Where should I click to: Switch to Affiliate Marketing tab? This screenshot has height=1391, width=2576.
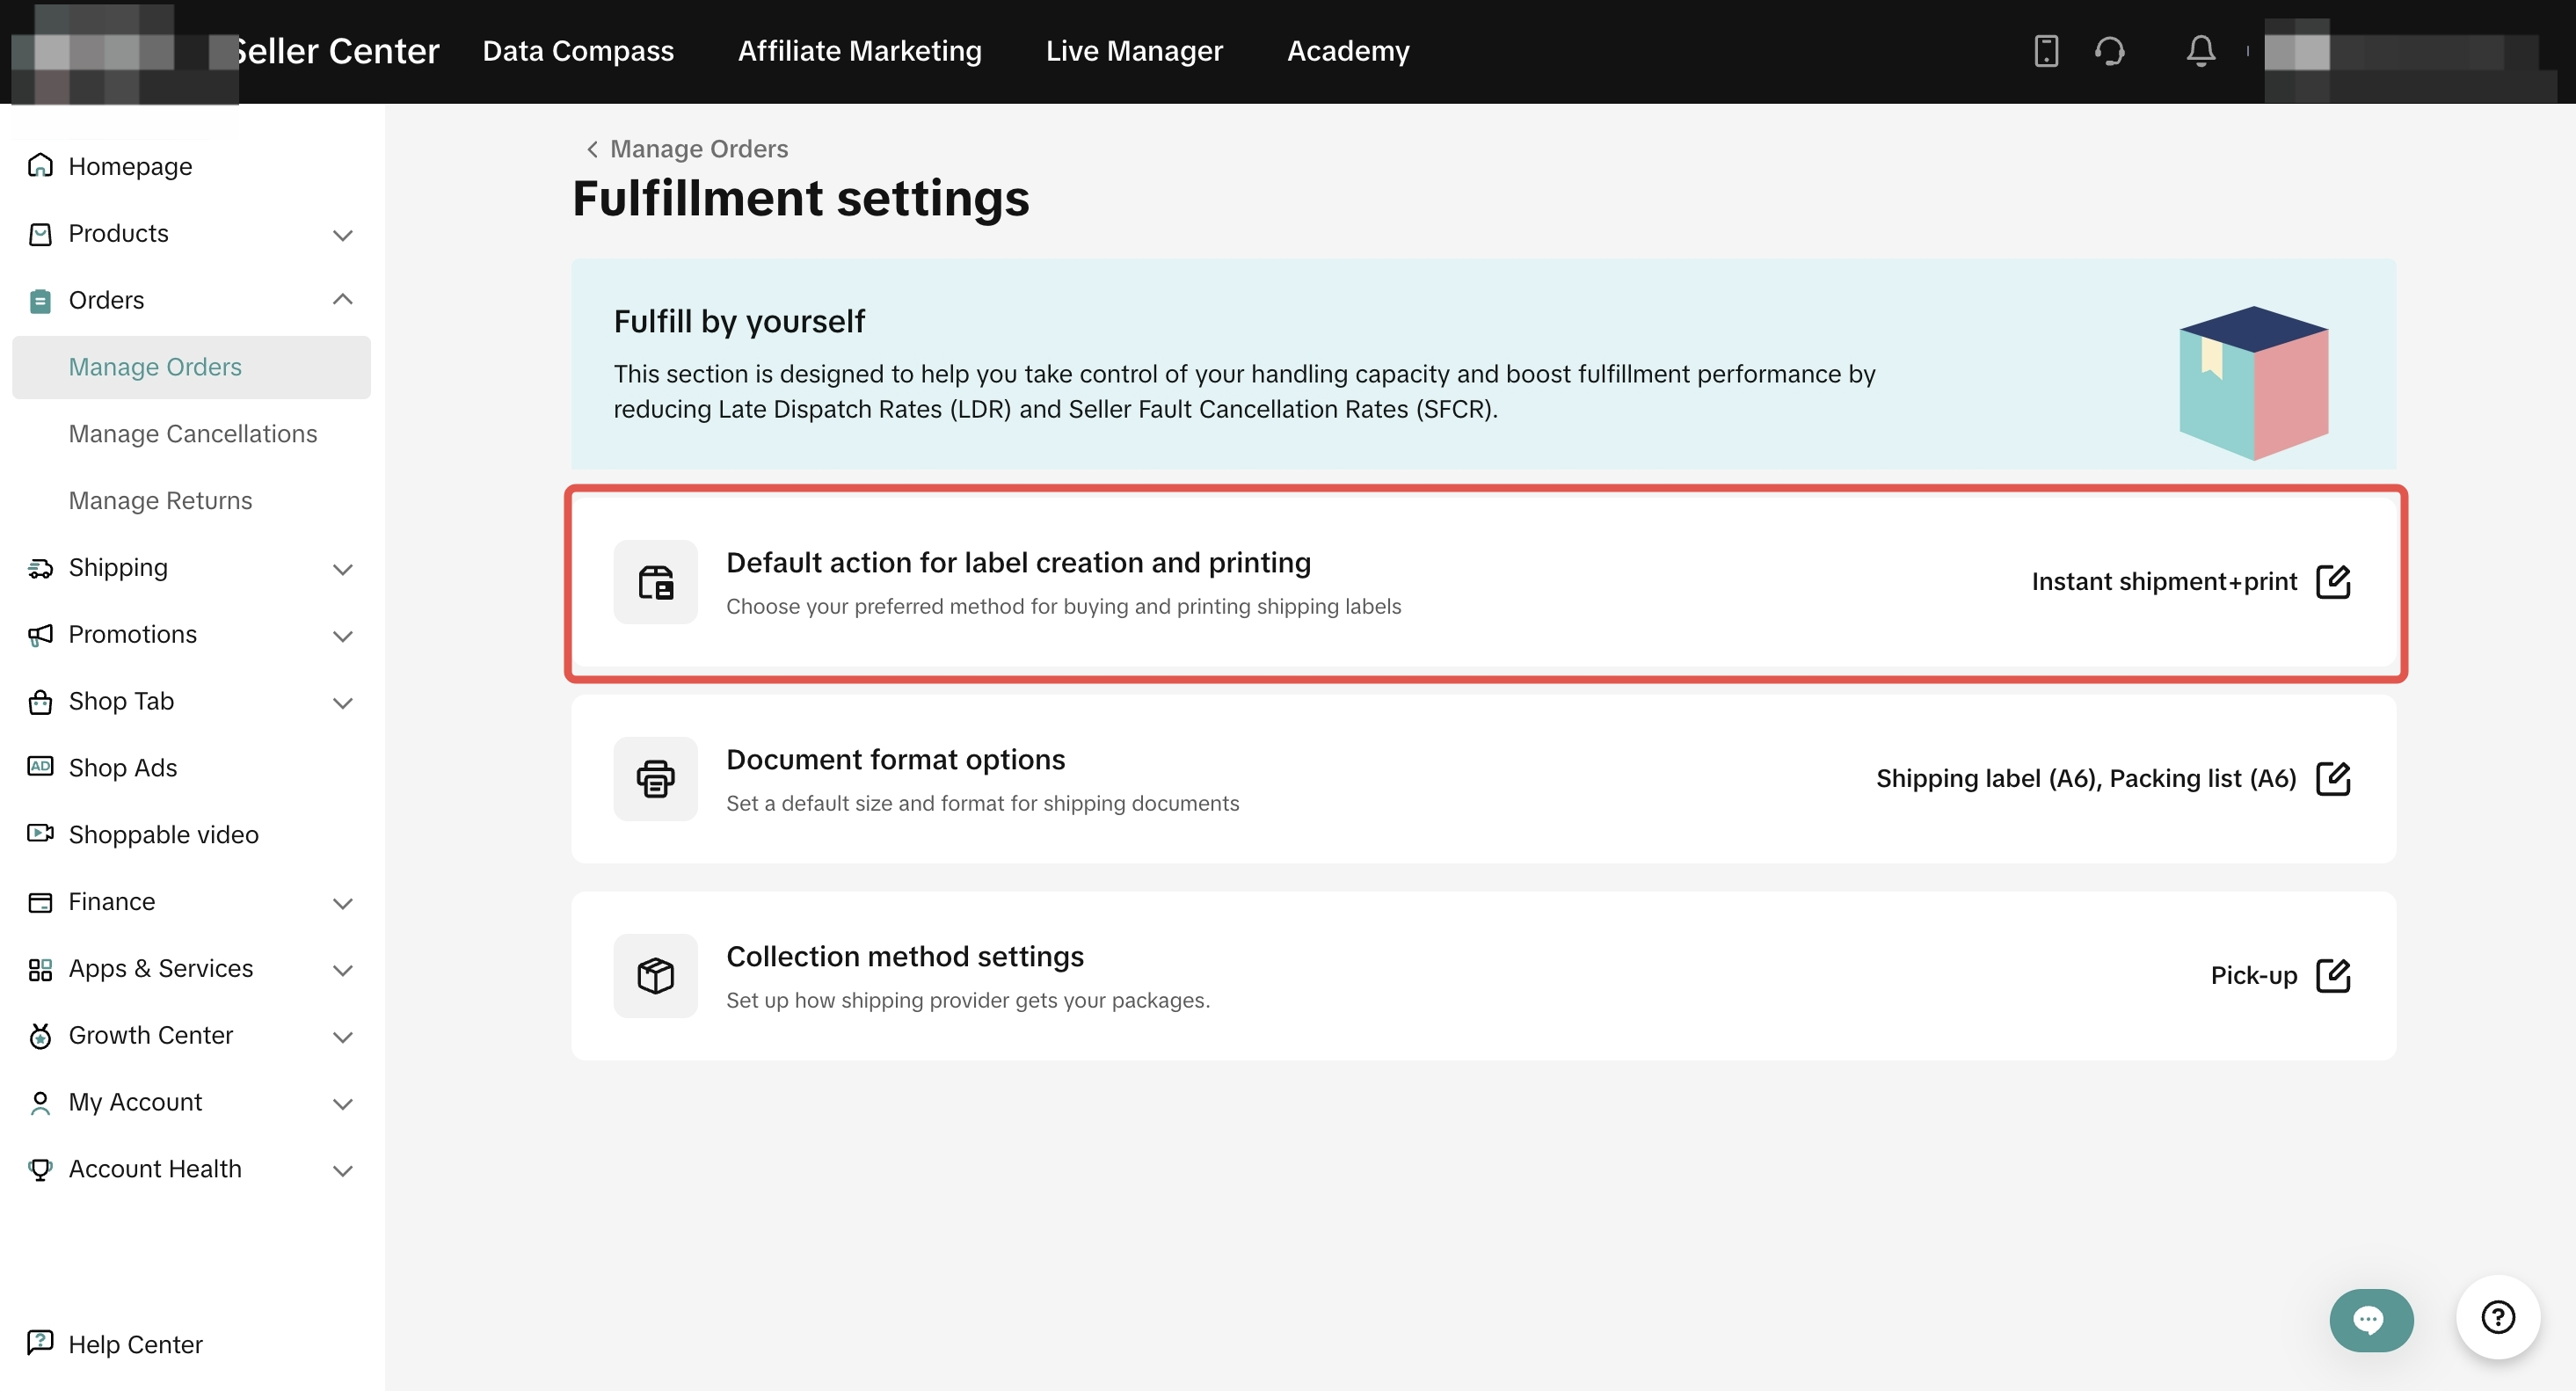(x=859, y=51)
